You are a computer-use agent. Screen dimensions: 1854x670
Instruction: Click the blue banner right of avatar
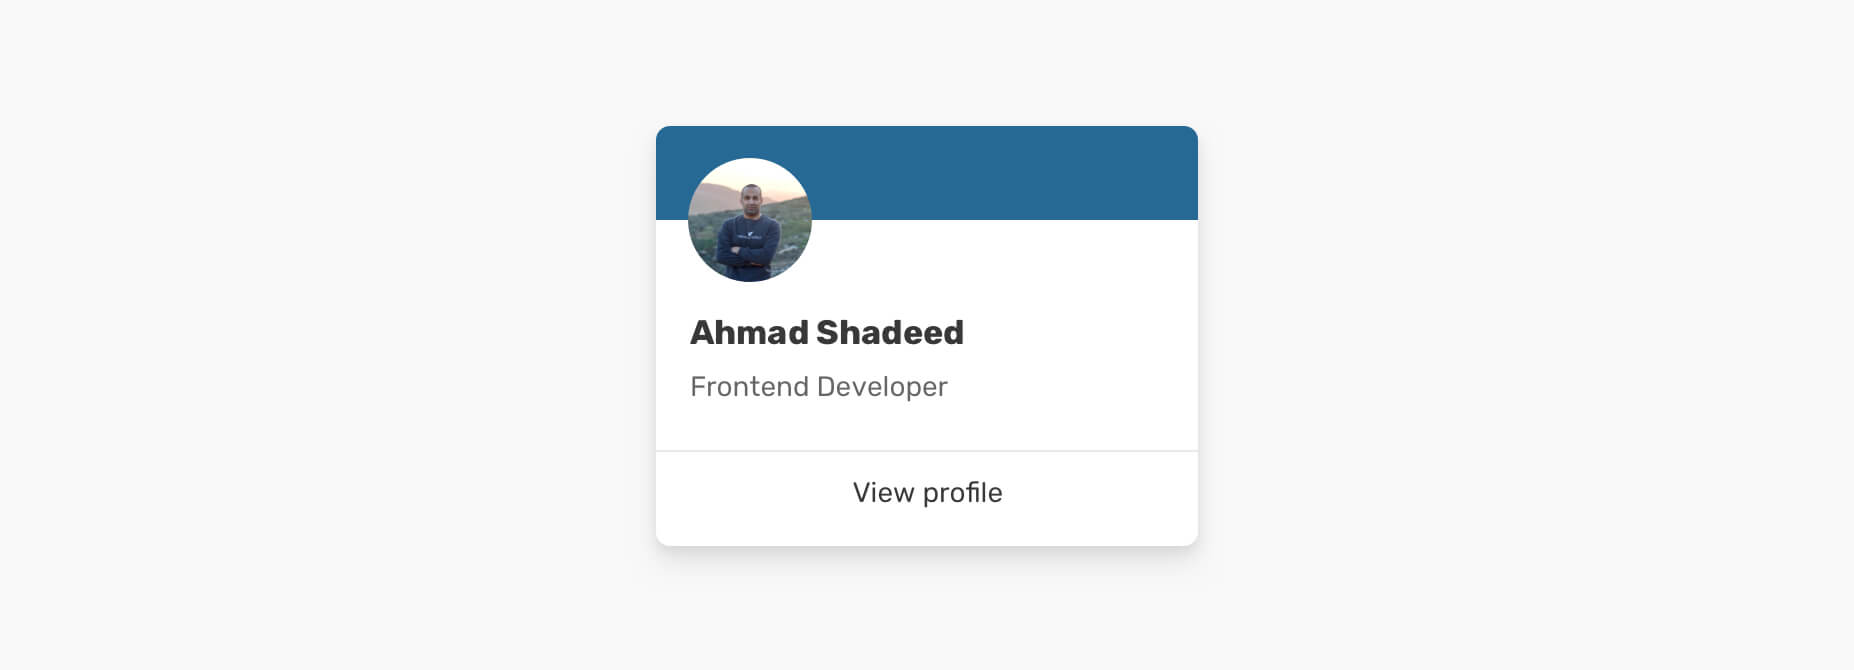(1000, 172)
